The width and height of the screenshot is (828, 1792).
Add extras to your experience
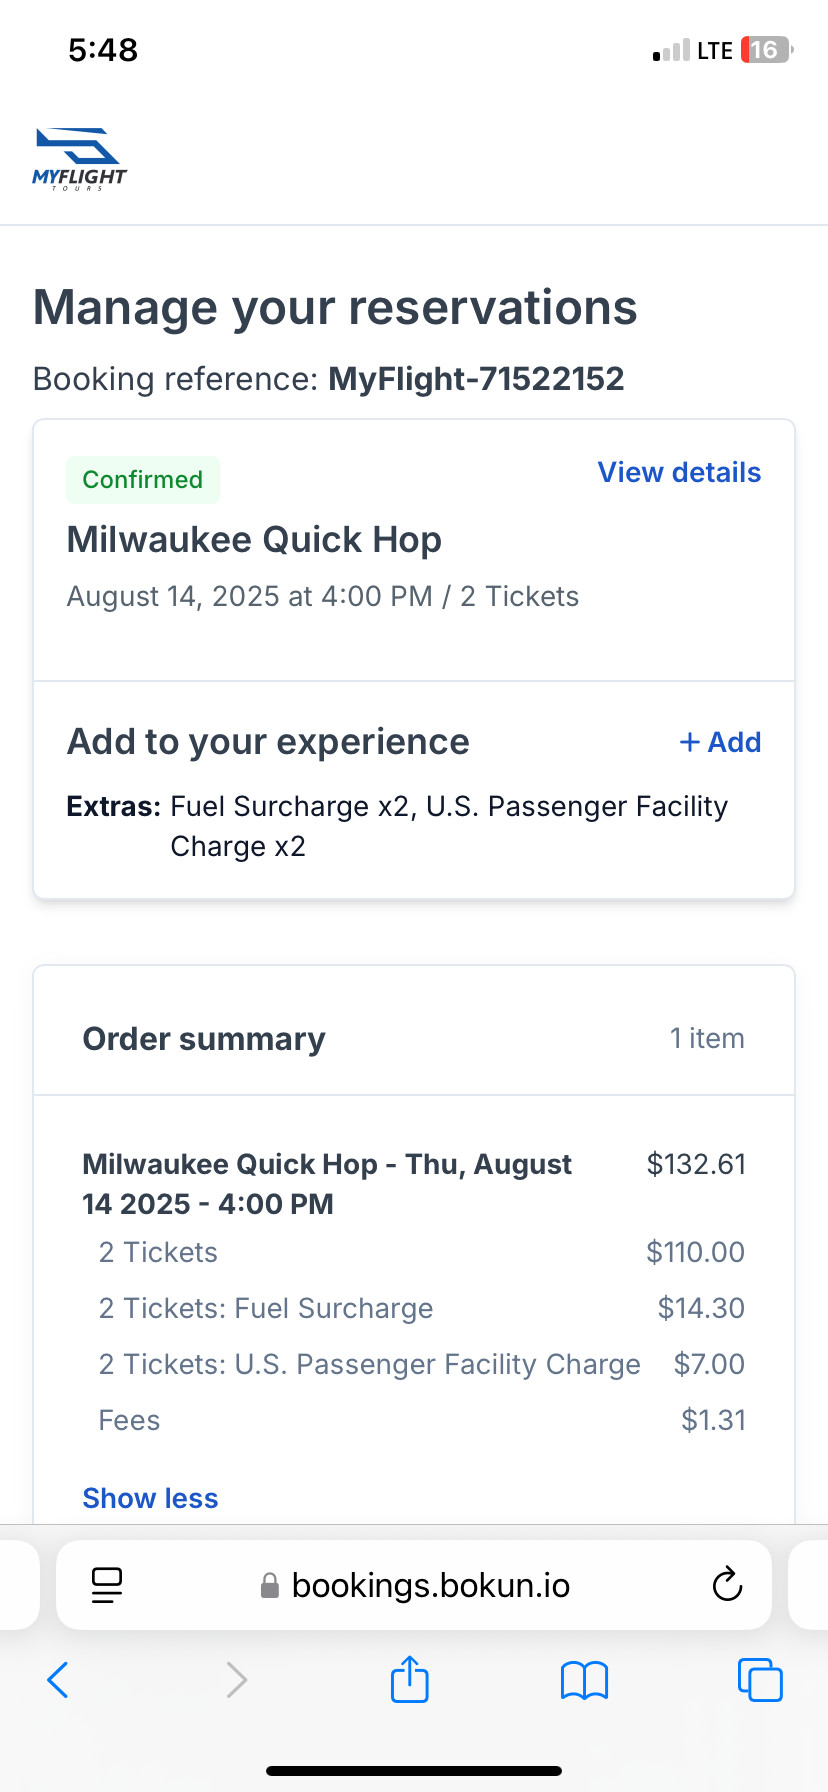[x=720, y=742]
